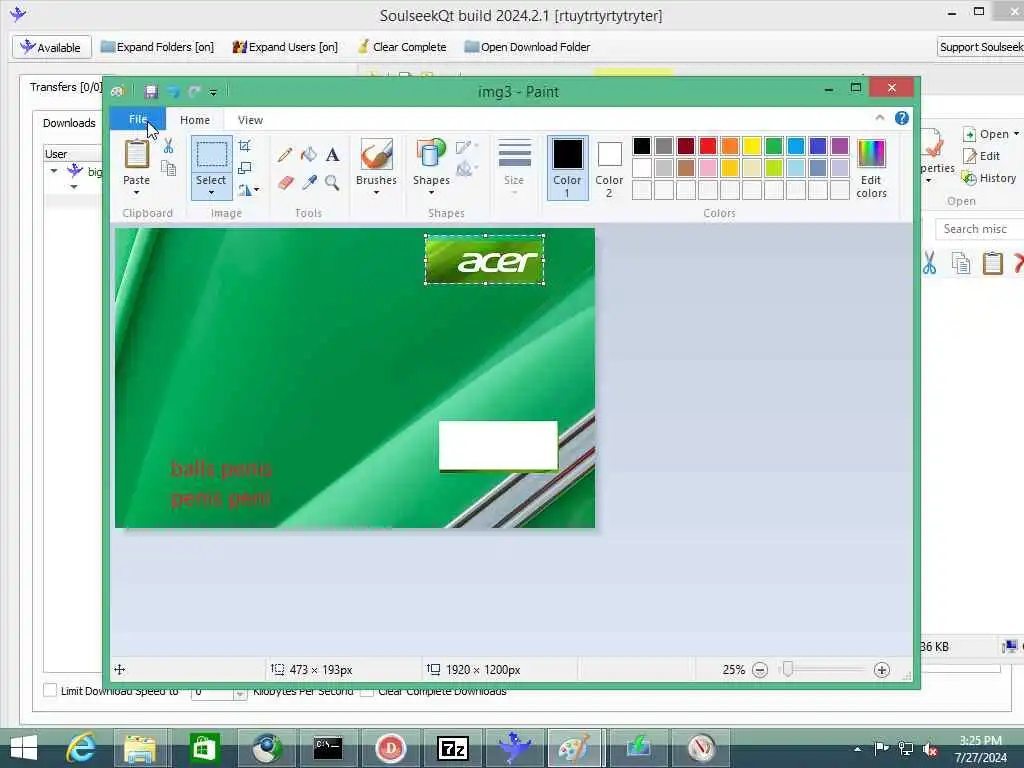Viewport: 1024px width, 768px height.
Task: Click the acer logo selection on canvas
Action: coord(485,260)
